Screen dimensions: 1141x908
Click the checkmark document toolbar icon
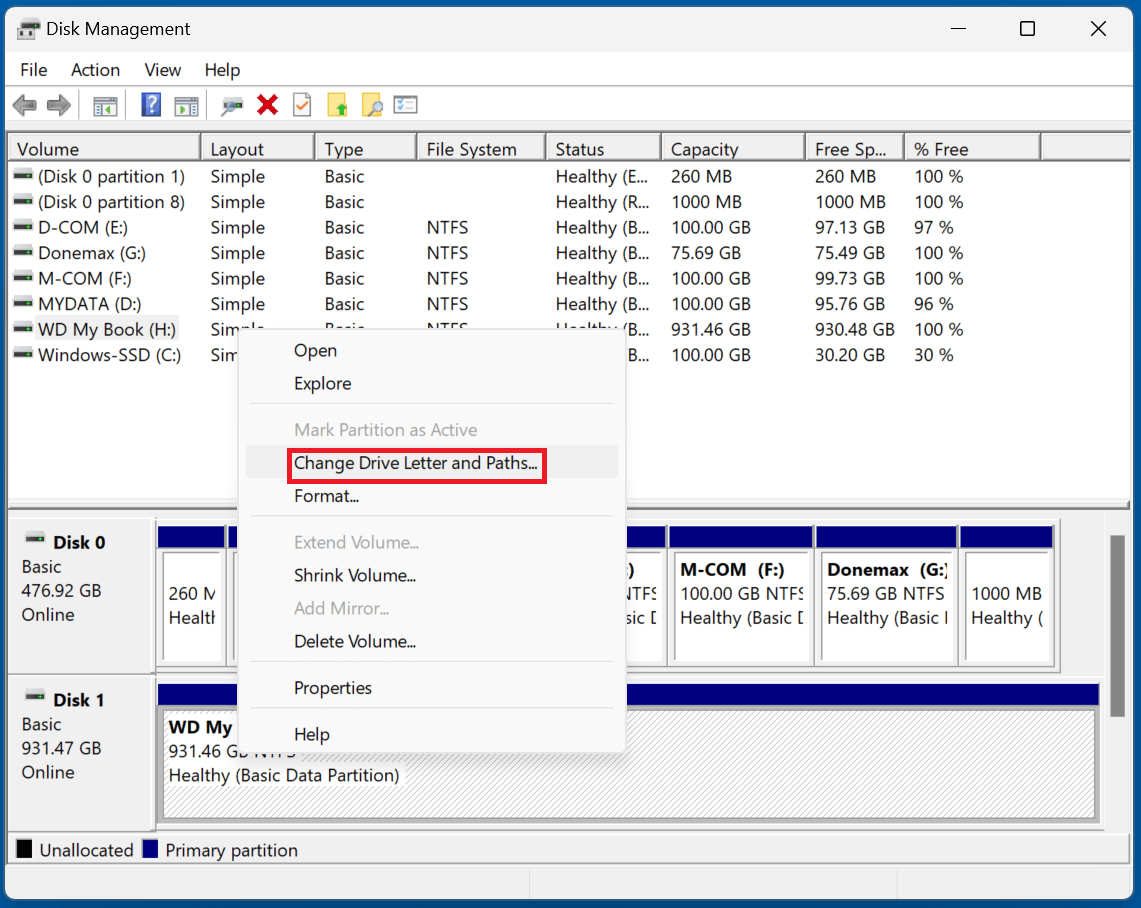[302, 104]
